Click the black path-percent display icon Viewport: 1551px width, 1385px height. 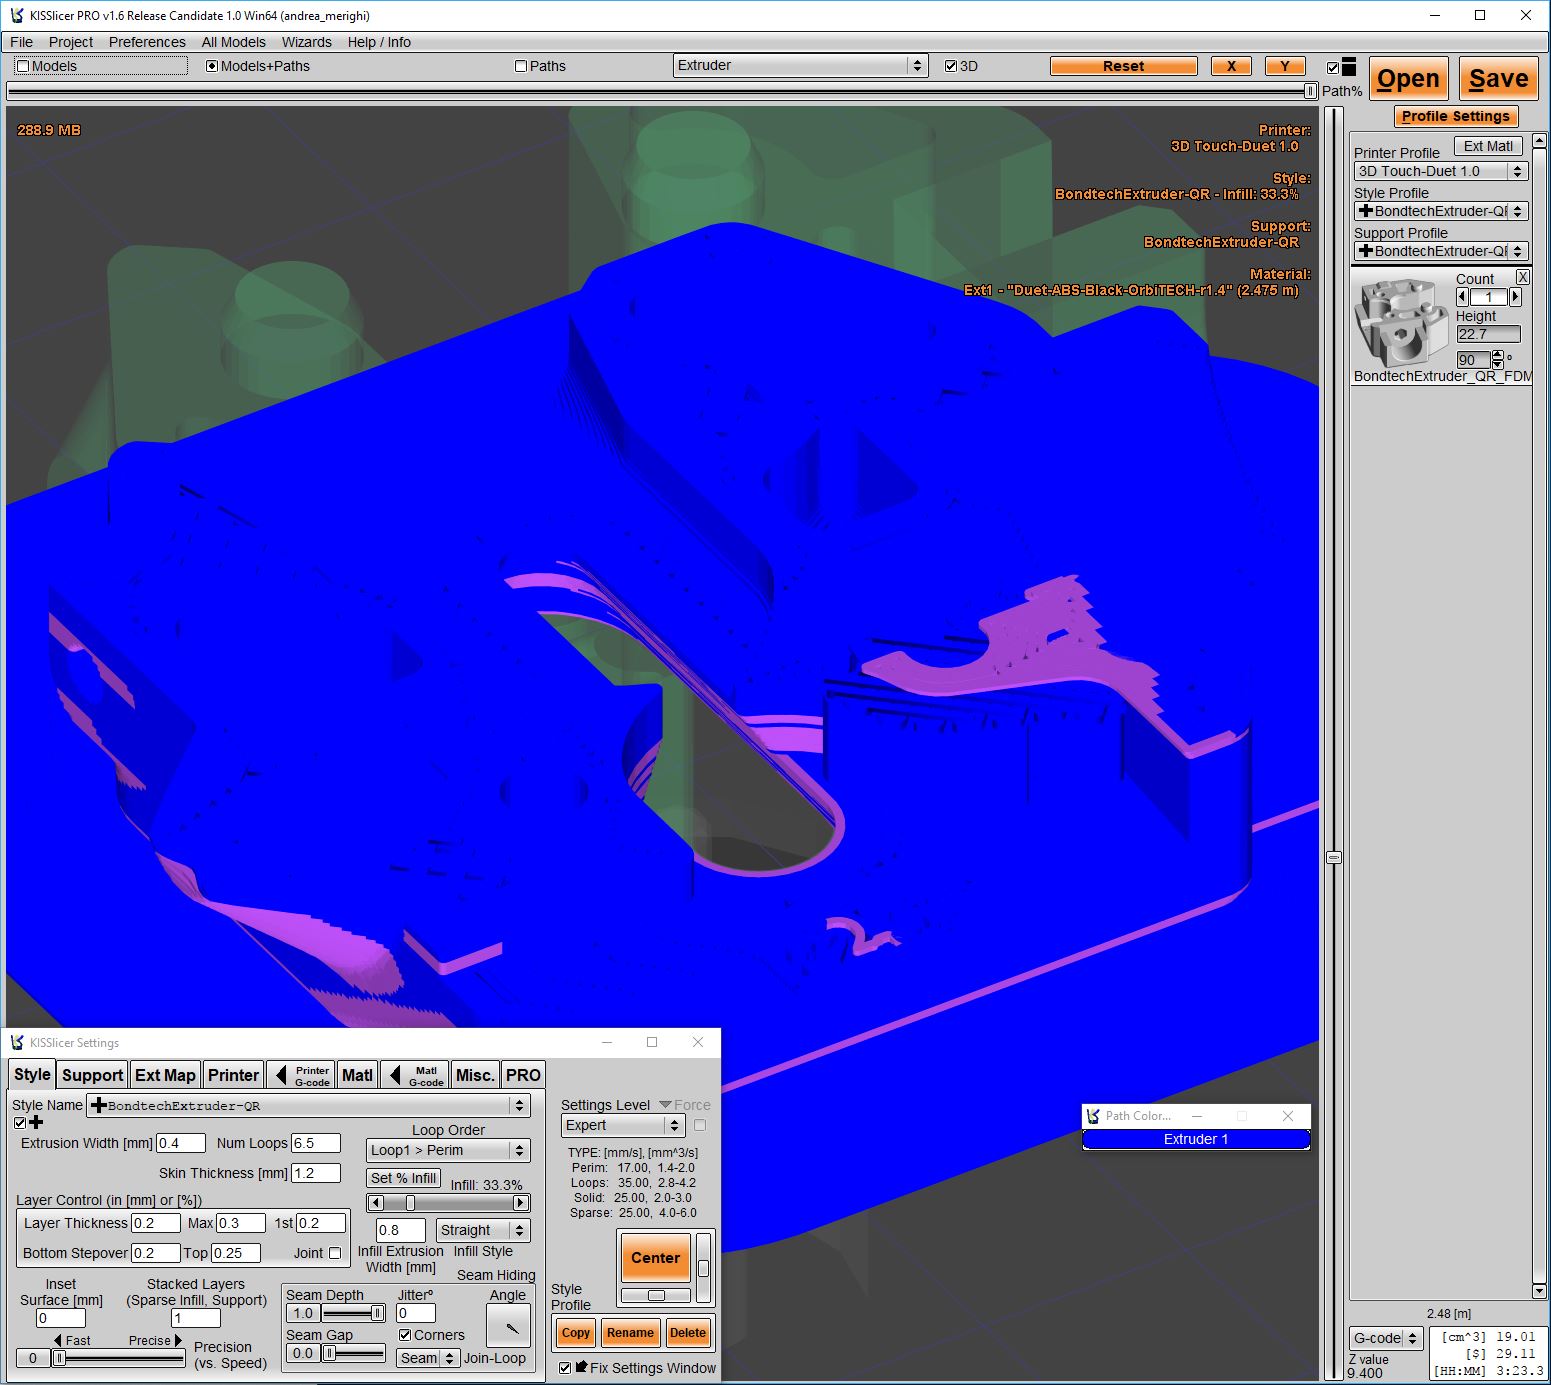1349,66
